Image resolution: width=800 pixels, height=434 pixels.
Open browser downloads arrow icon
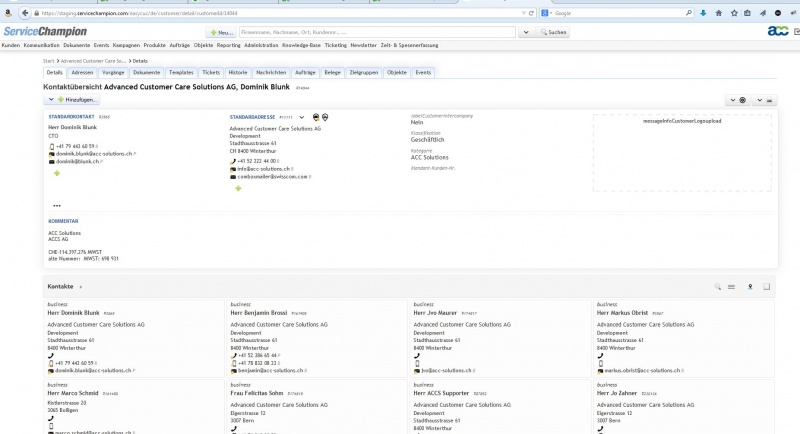[703, 13]
